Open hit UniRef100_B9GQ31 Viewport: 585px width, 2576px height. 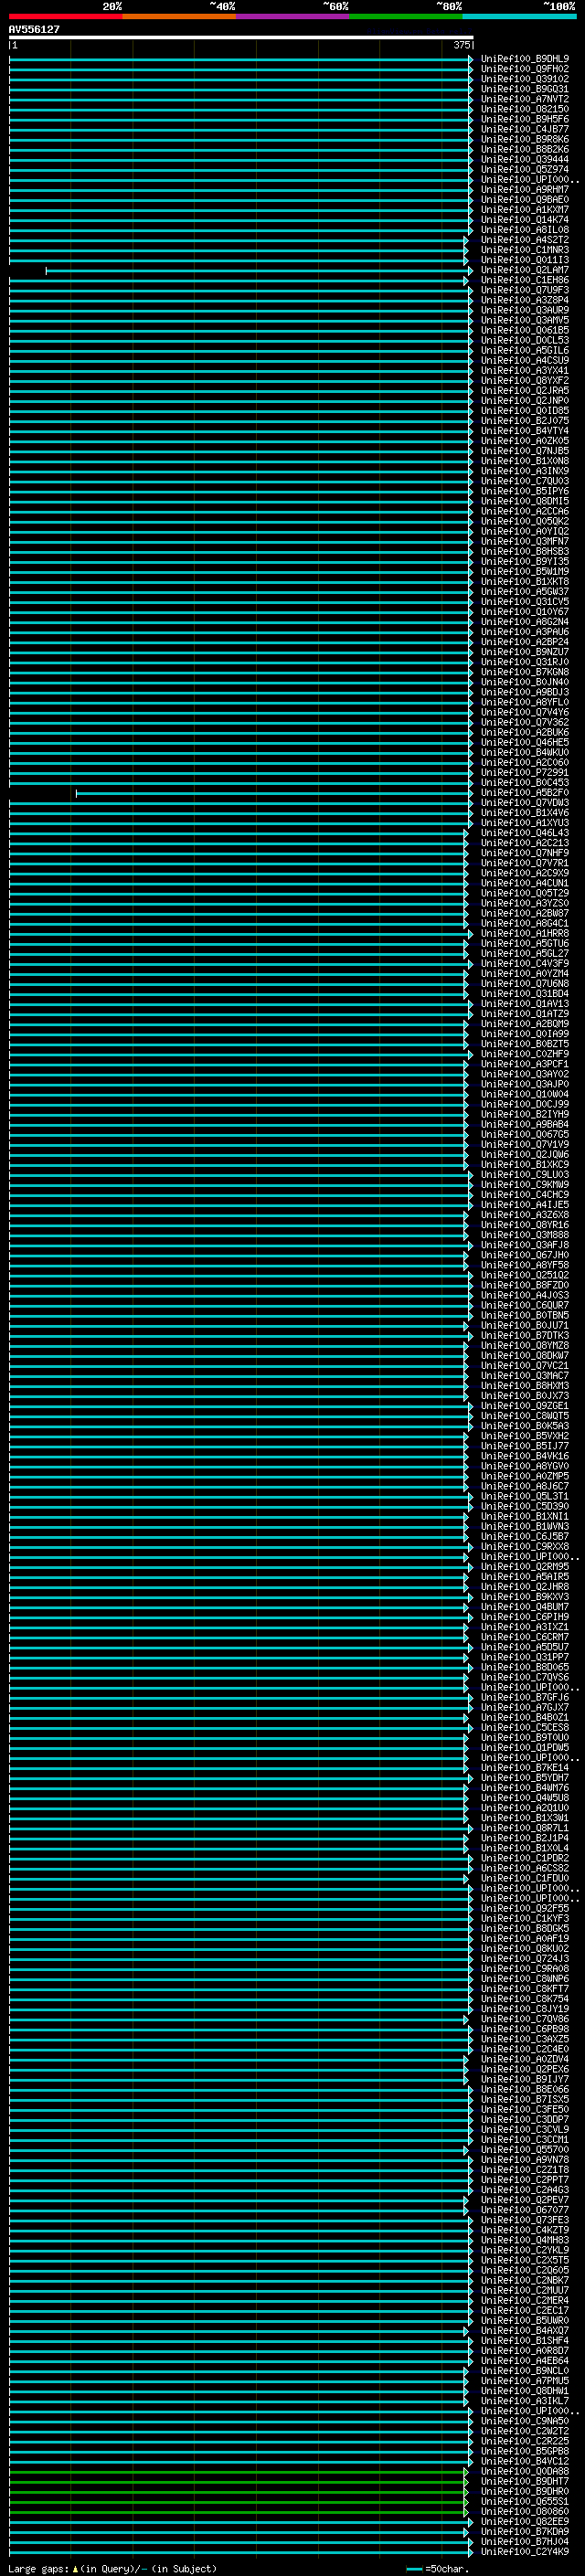(x=525, y=89)
